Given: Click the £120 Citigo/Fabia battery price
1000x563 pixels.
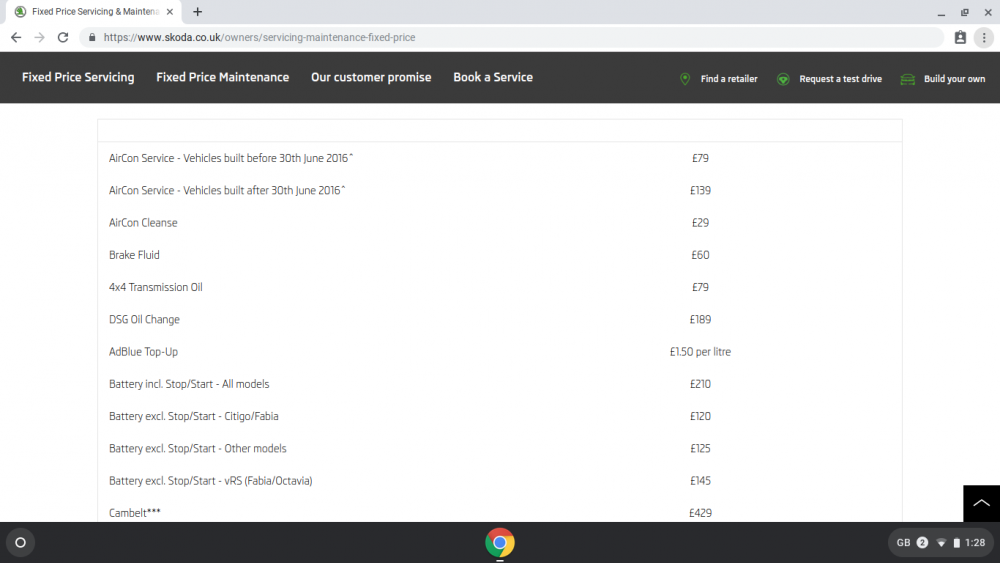Looking at the screenshot, I should [700, 416].
